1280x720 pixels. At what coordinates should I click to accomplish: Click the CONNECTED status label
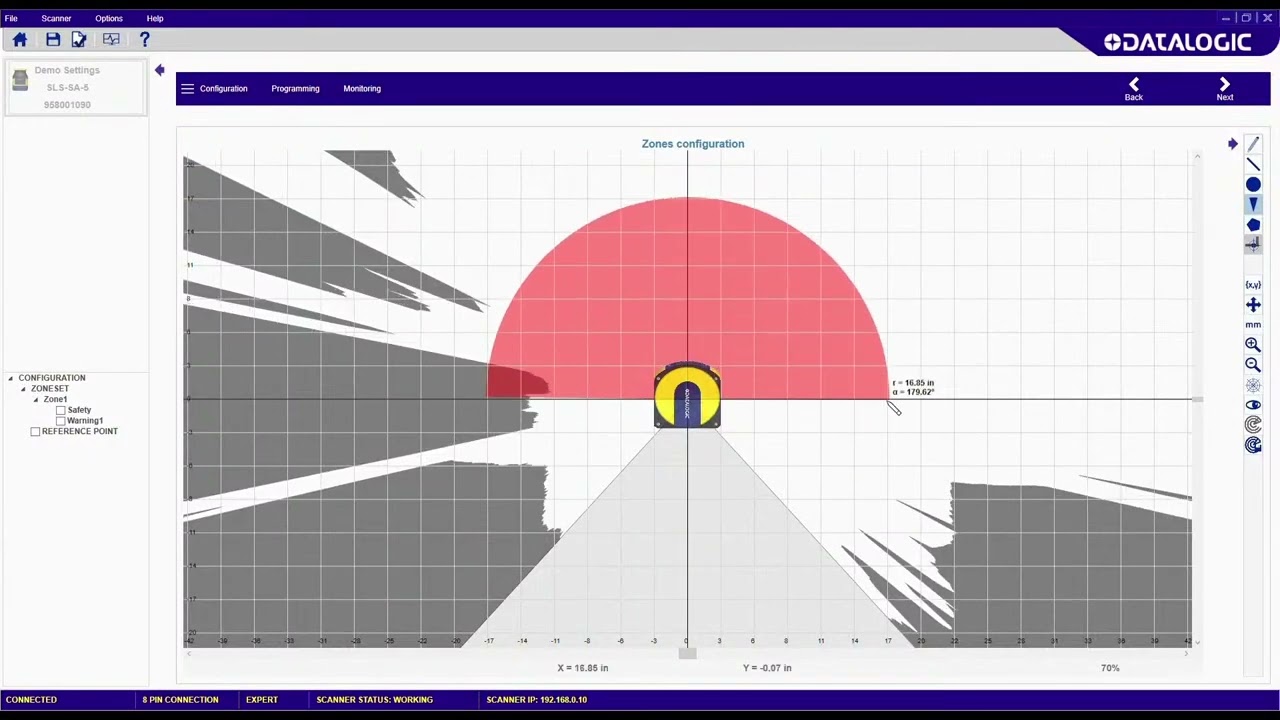click(x=31, y=700)
